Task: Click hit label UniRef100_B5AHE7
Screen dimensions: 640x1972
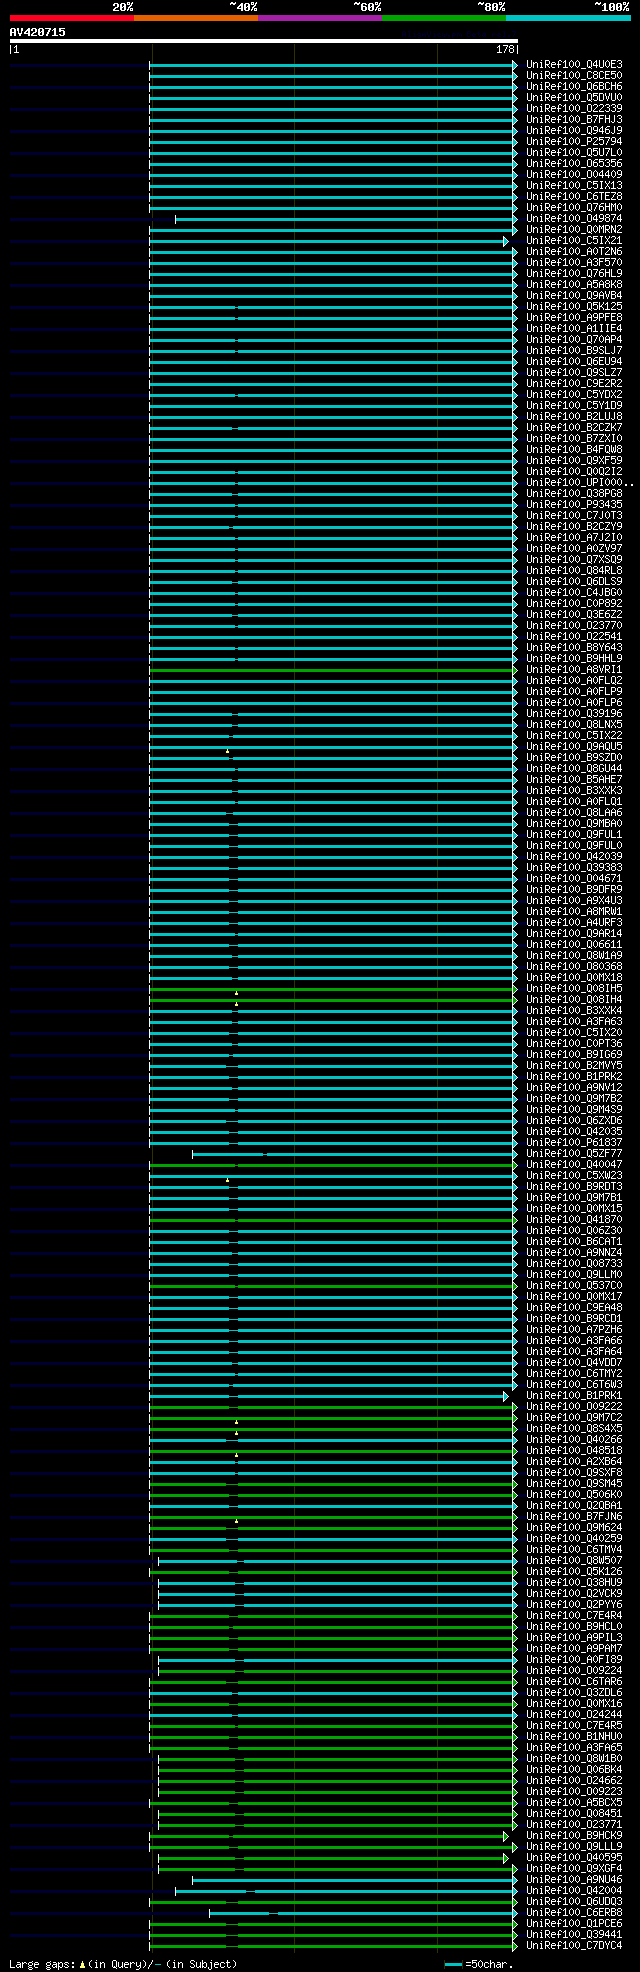Action: [x=574, y=779]
